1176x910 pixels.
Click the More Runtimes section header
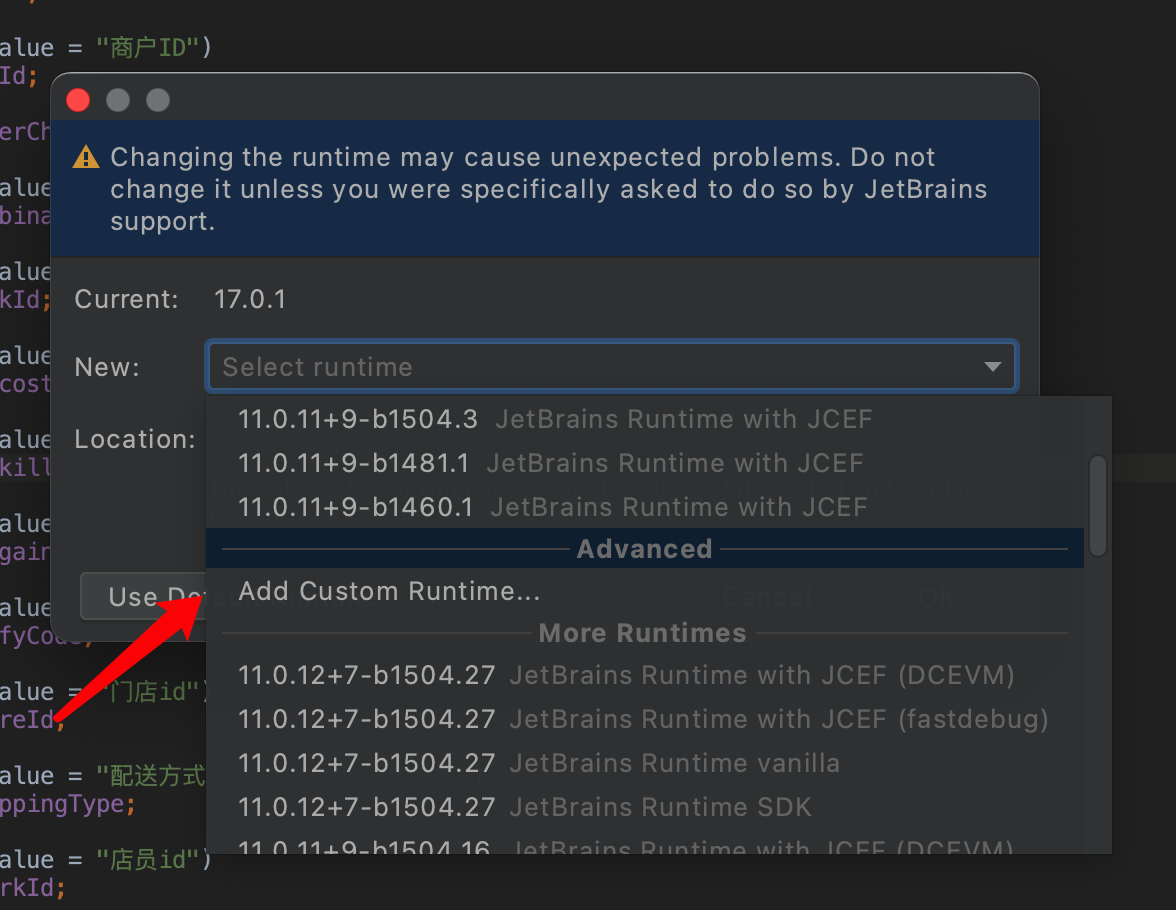tap(643, 633)
